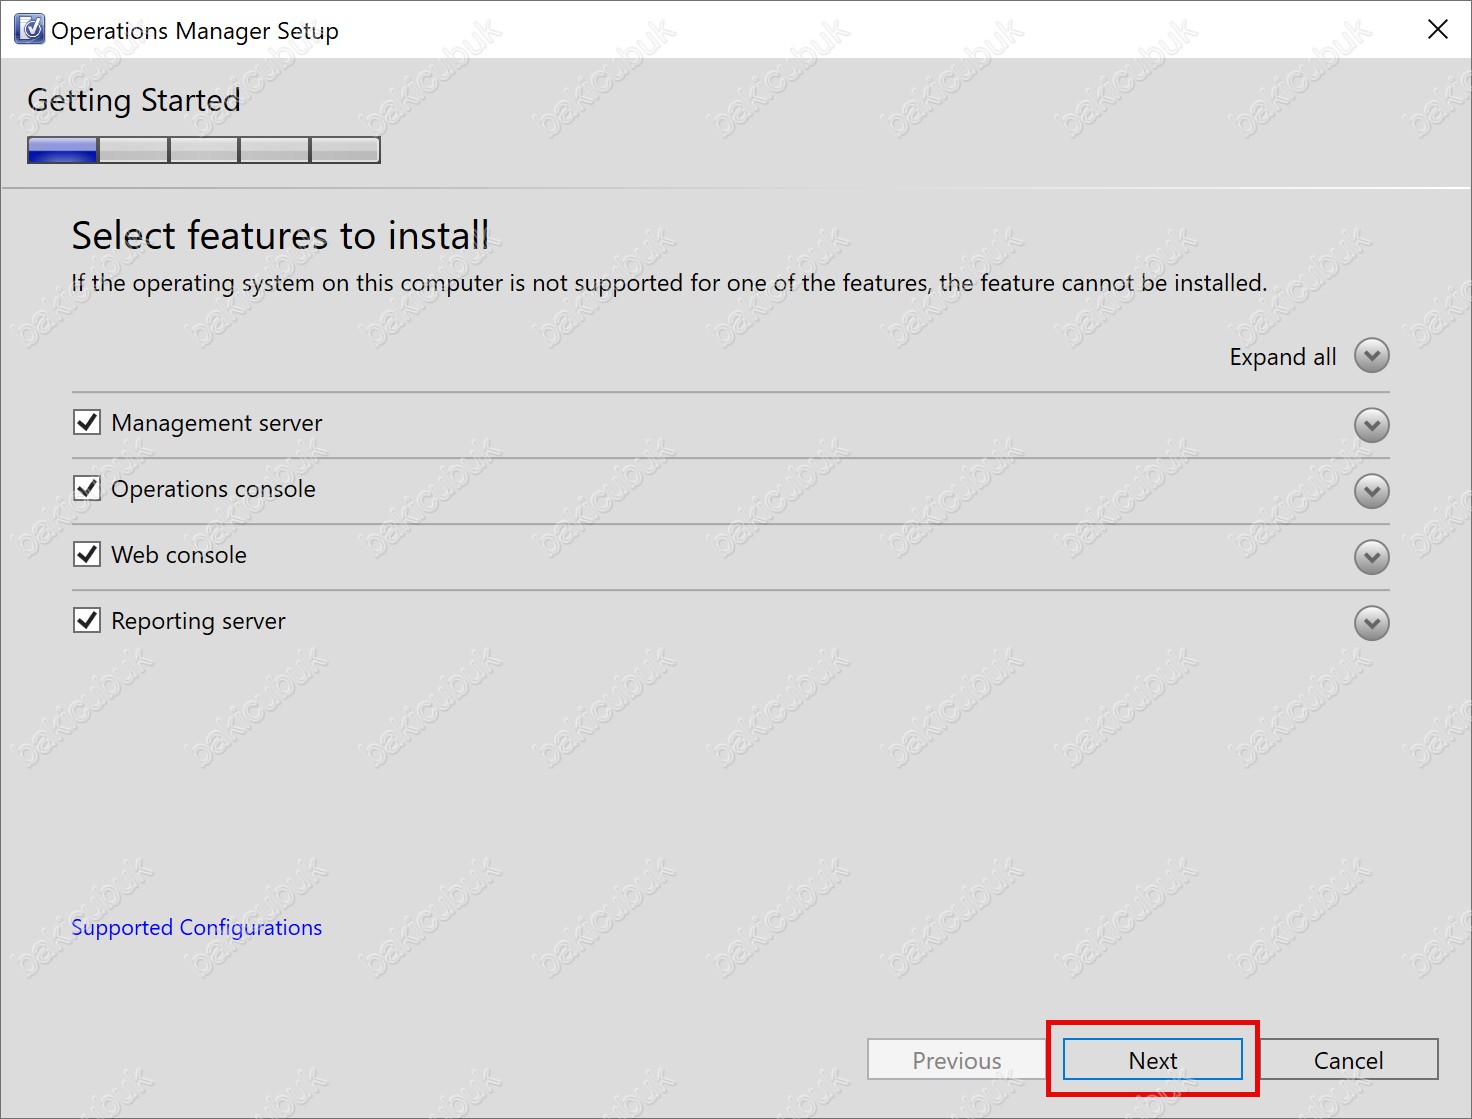The image size is (1472, 1119).
Task: Select the Web console label text
Action: pyautogui.click(x=179, y=555)
